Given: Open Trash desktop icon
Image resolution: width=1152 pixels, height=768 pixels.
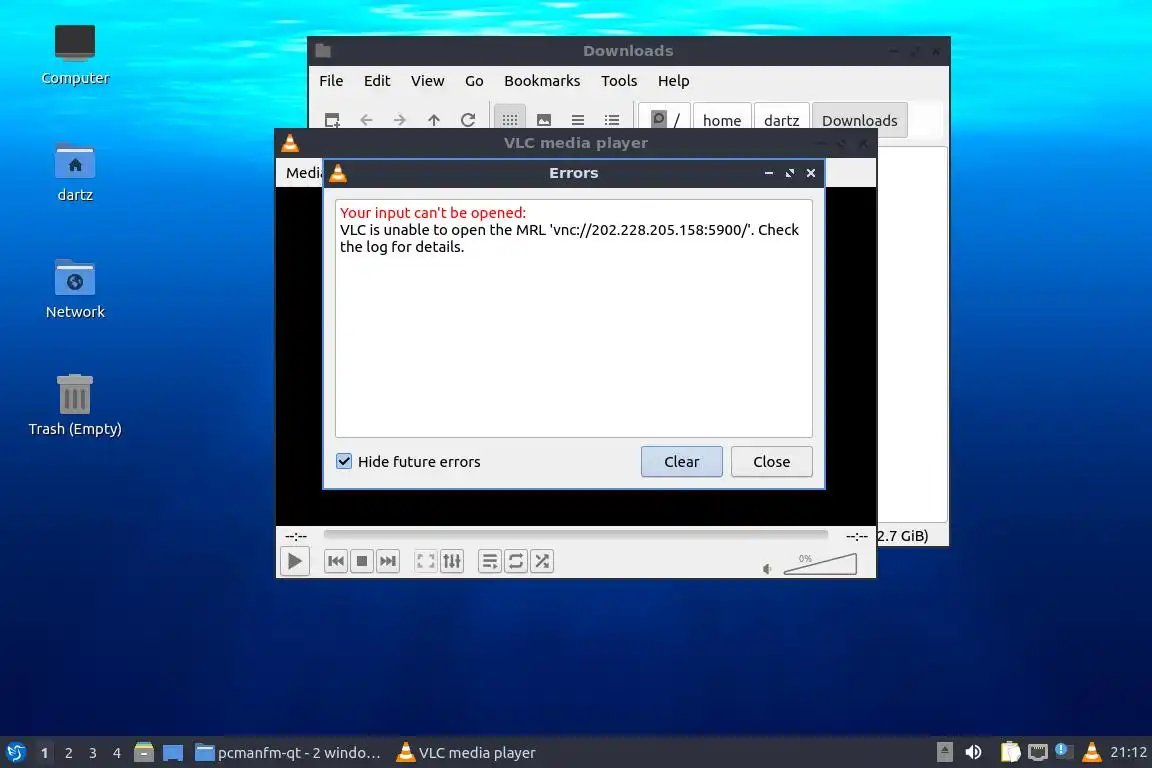Looking at the screenshot, I should (75, 405).
